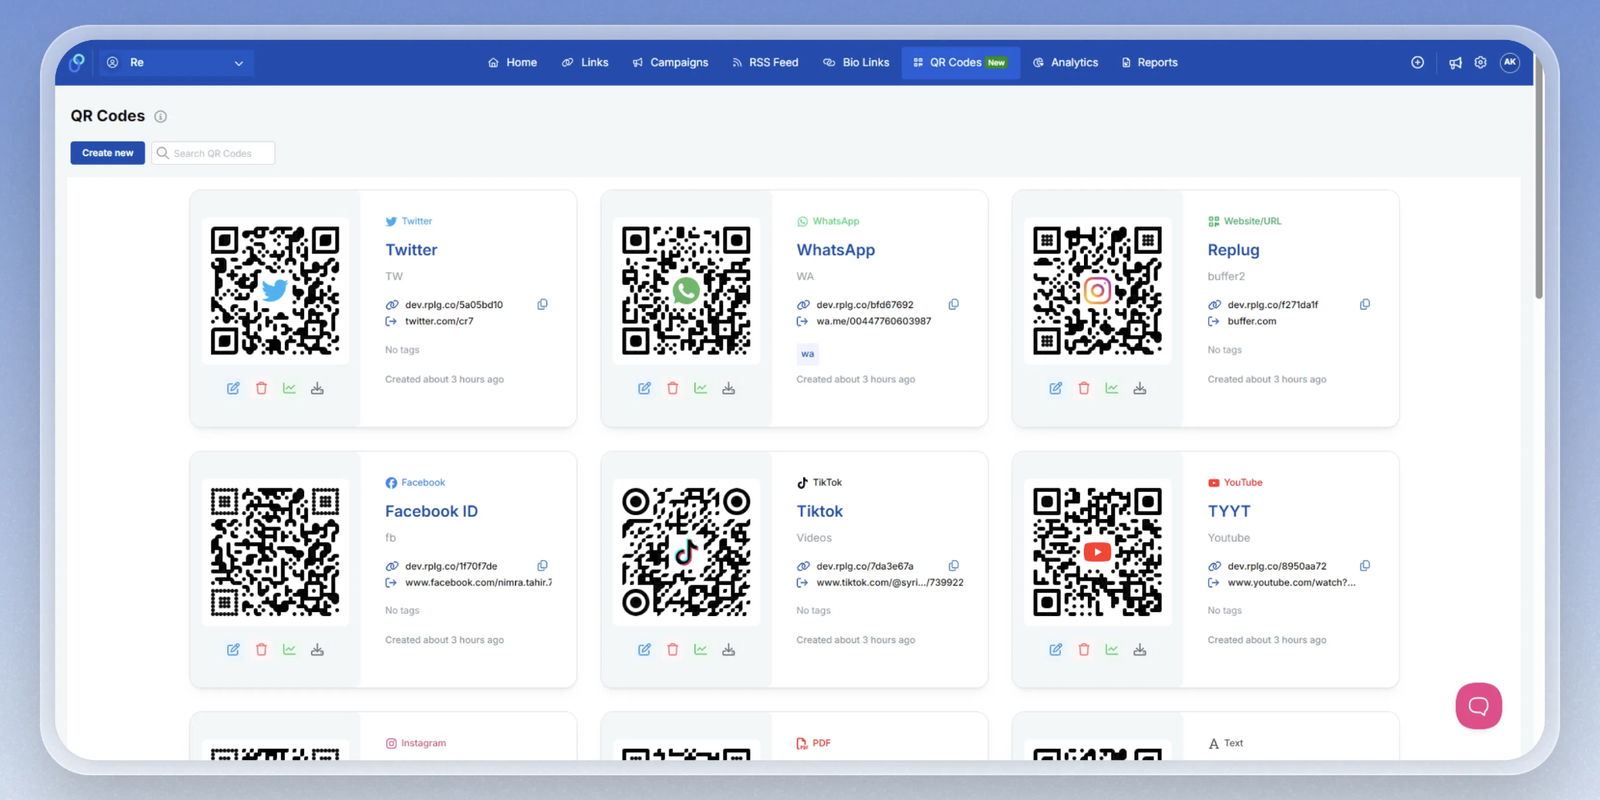
Task: Open the chat support bubble
Action: (x=1478, y=706)
